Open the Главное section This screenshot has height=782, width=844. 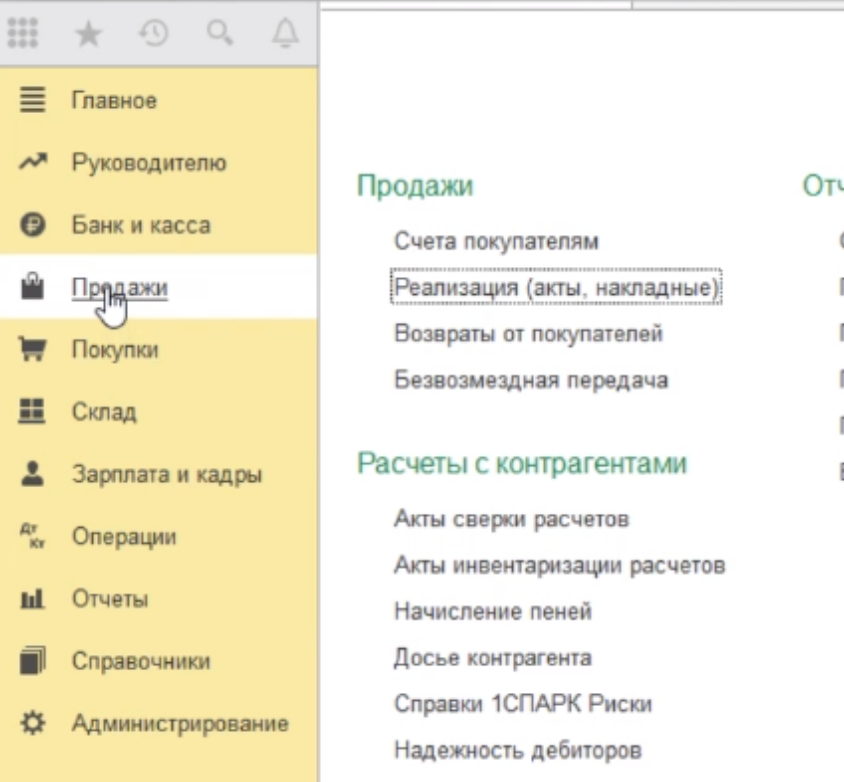click(114, 101)
